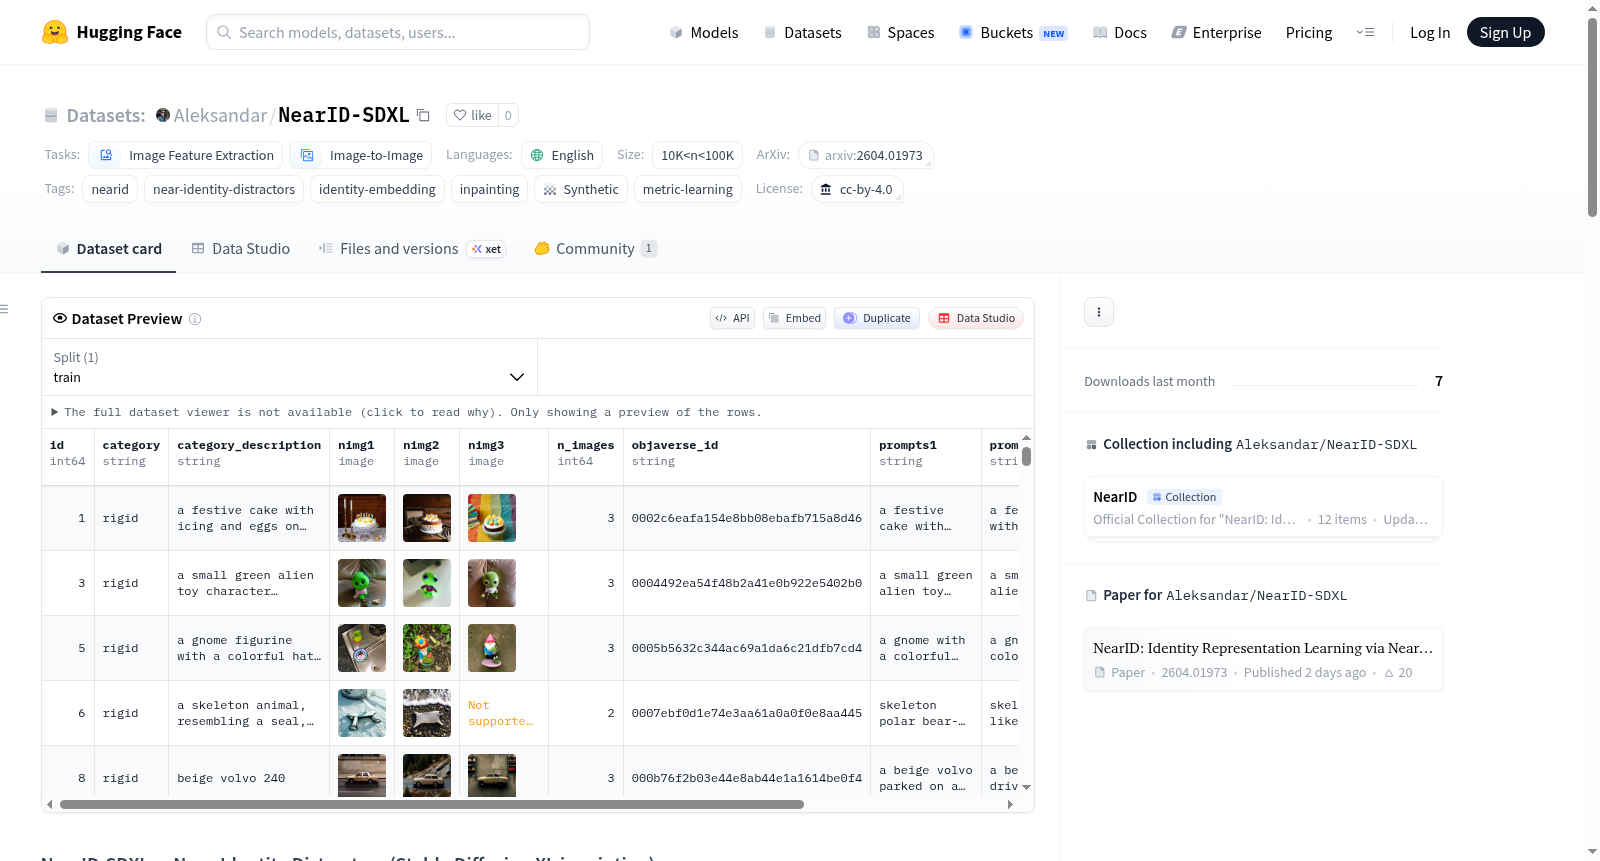
Task: Open beige volvo nimg2 thumbnail
Action: (x=427, y=775)
